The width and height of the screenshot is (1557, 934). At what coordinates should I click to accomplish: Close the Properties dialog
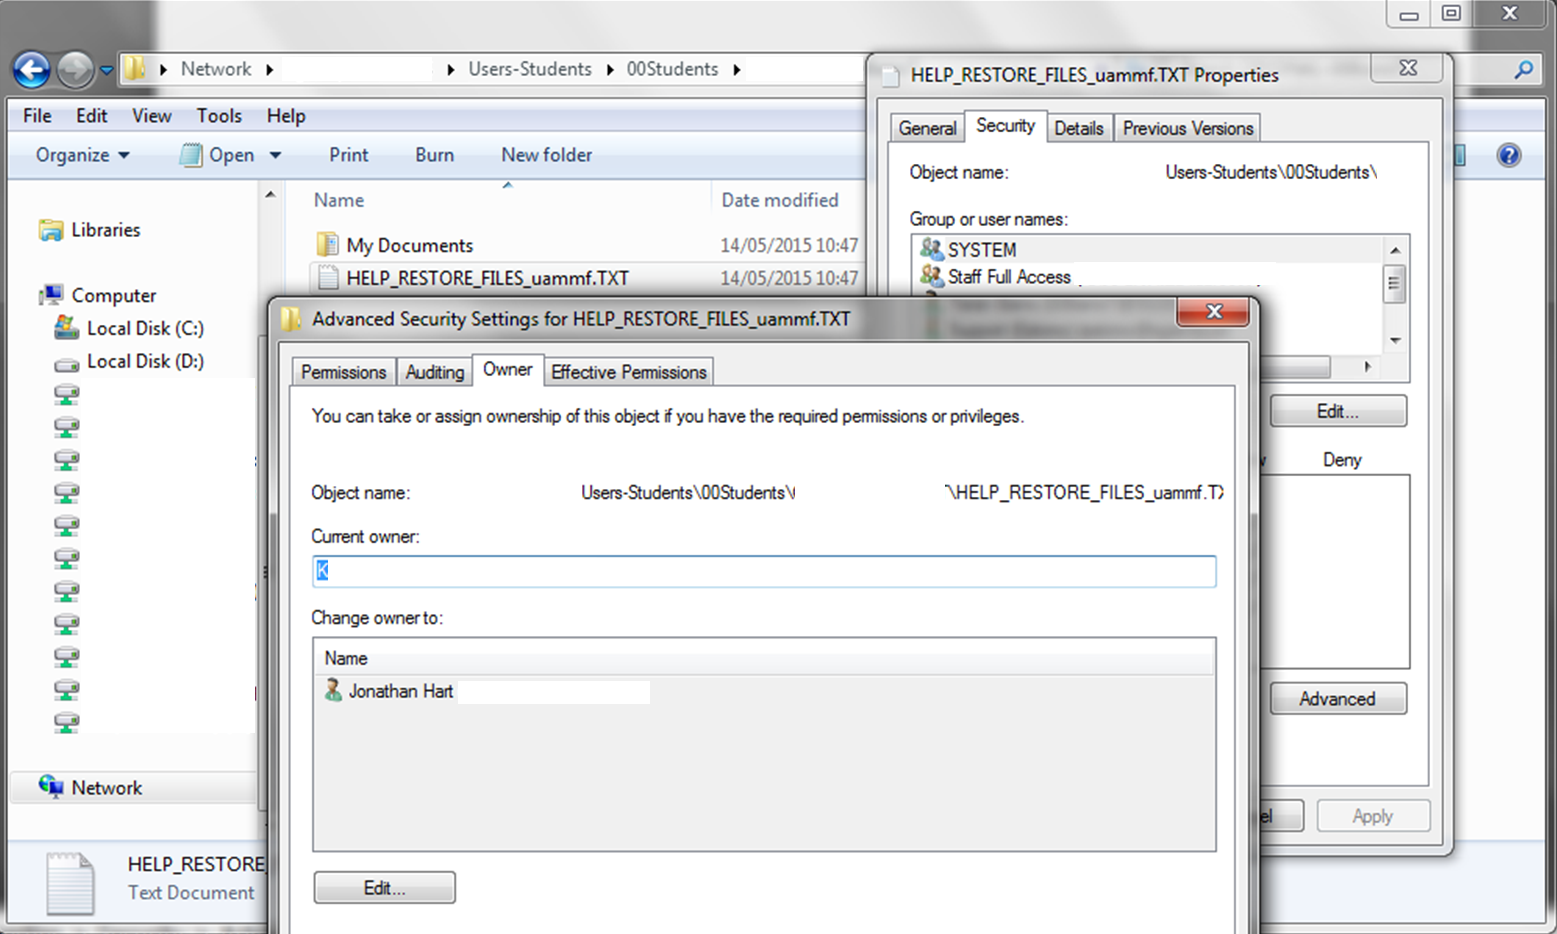click(x=1408, y=68)
